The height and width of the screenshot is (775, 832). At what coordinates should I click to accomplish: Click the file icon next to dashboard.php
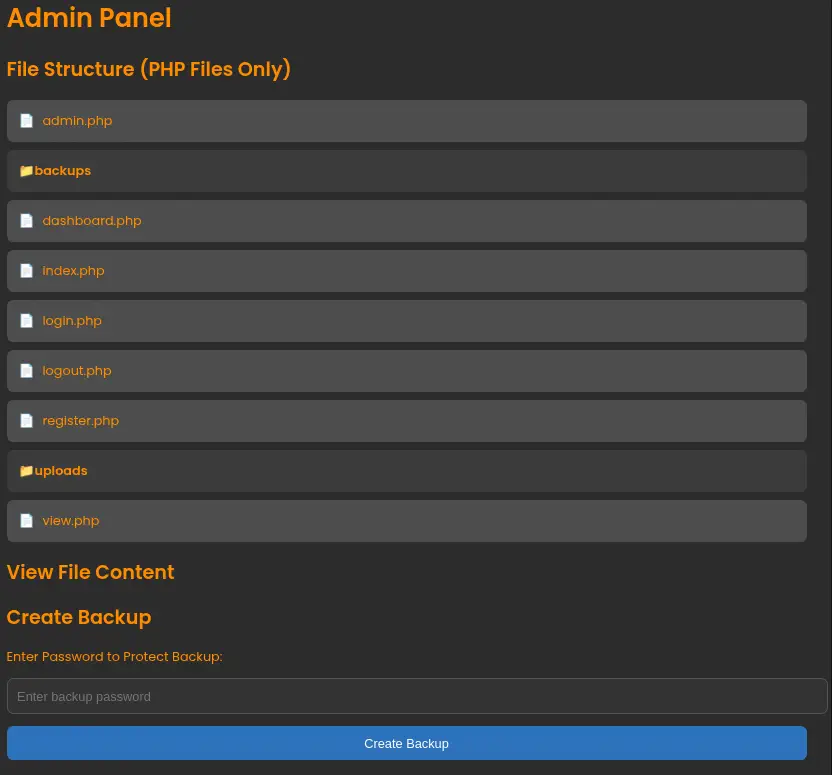pyautogui.click(x=27, y=221)
